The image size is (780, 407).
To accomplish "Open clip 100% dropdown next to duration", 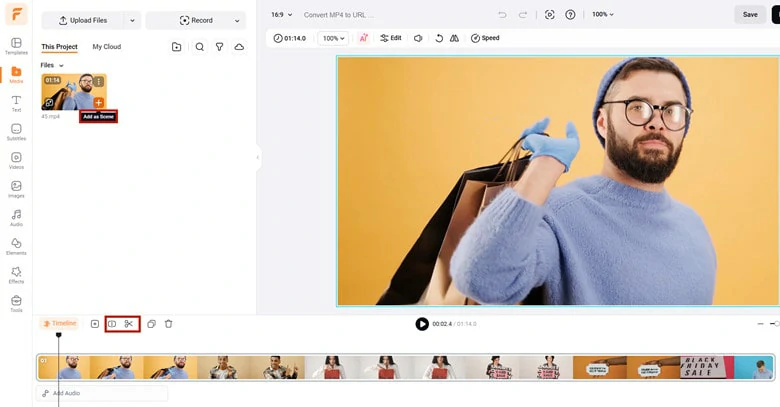I will 333,38.
